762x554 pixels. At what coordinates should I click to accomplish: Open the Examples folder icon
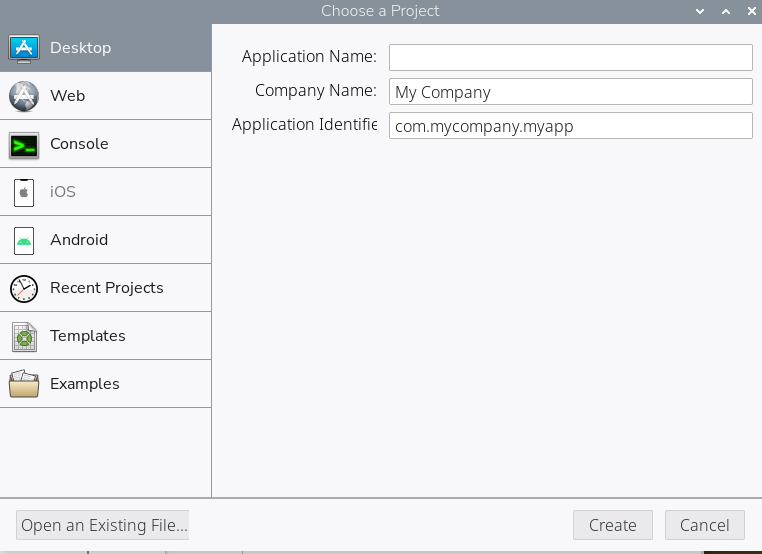[x=24, y=384]
